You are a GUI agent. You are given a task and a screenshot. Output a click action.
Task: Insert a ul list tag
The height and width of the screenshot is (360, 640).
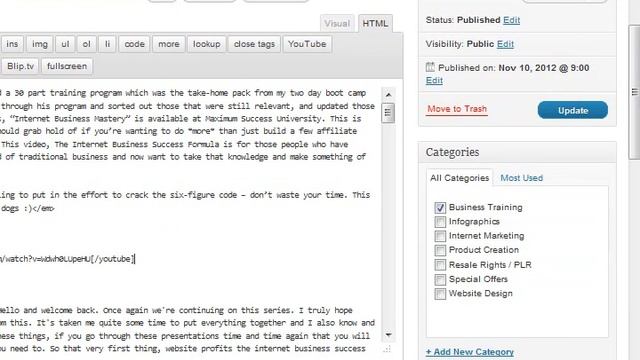pos(65,44)
